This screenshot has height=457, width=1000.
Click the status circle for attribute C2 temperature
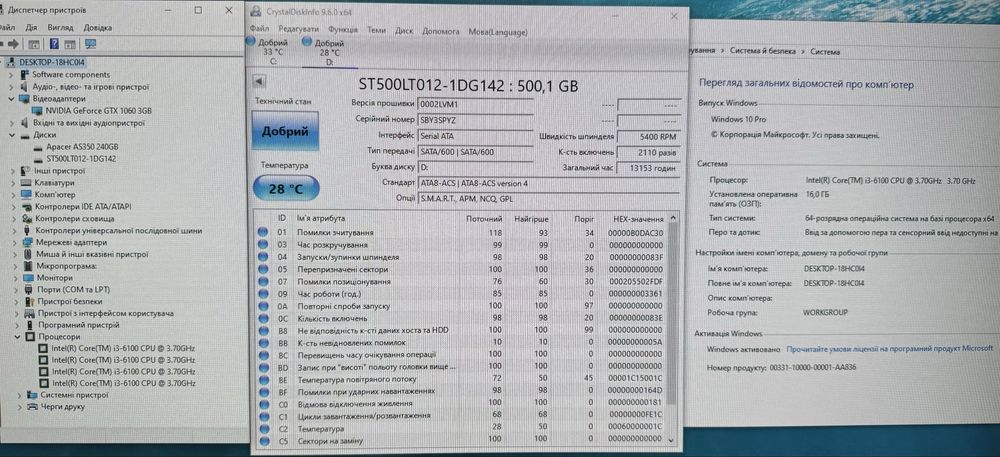tap(263, 428)
